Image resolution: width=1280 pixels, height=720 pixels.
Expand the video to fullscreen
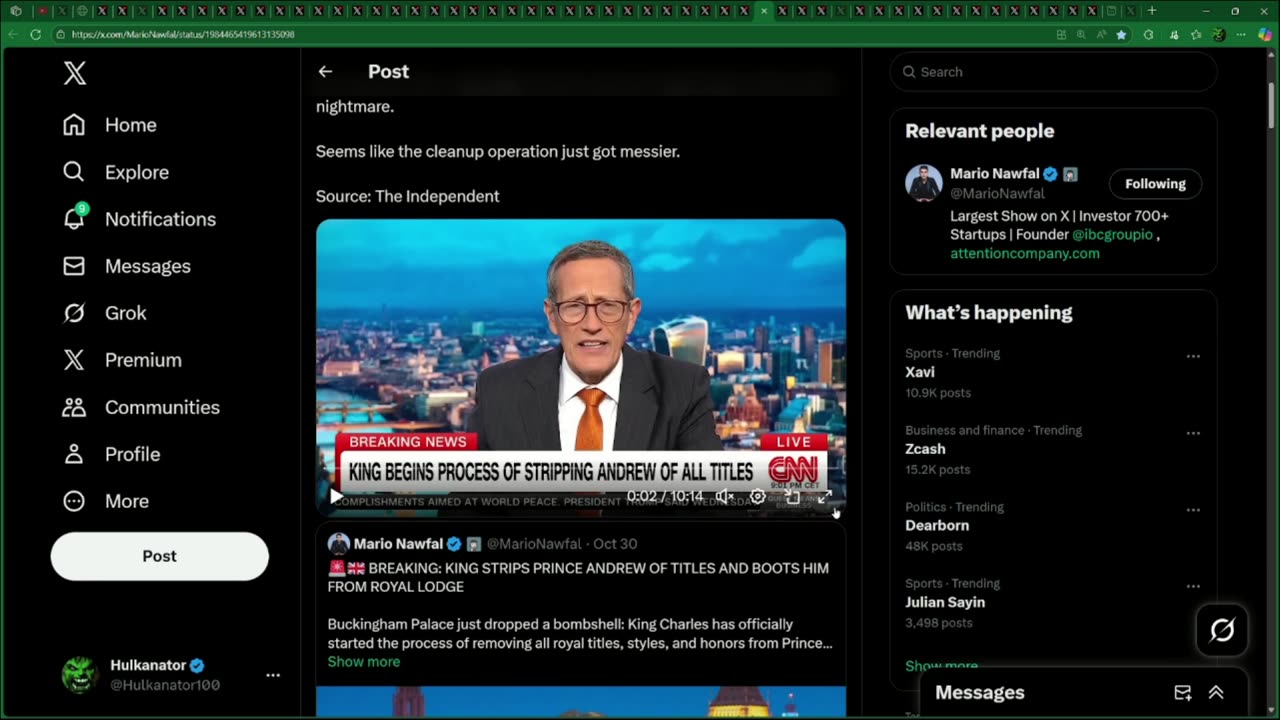point(825,496)
